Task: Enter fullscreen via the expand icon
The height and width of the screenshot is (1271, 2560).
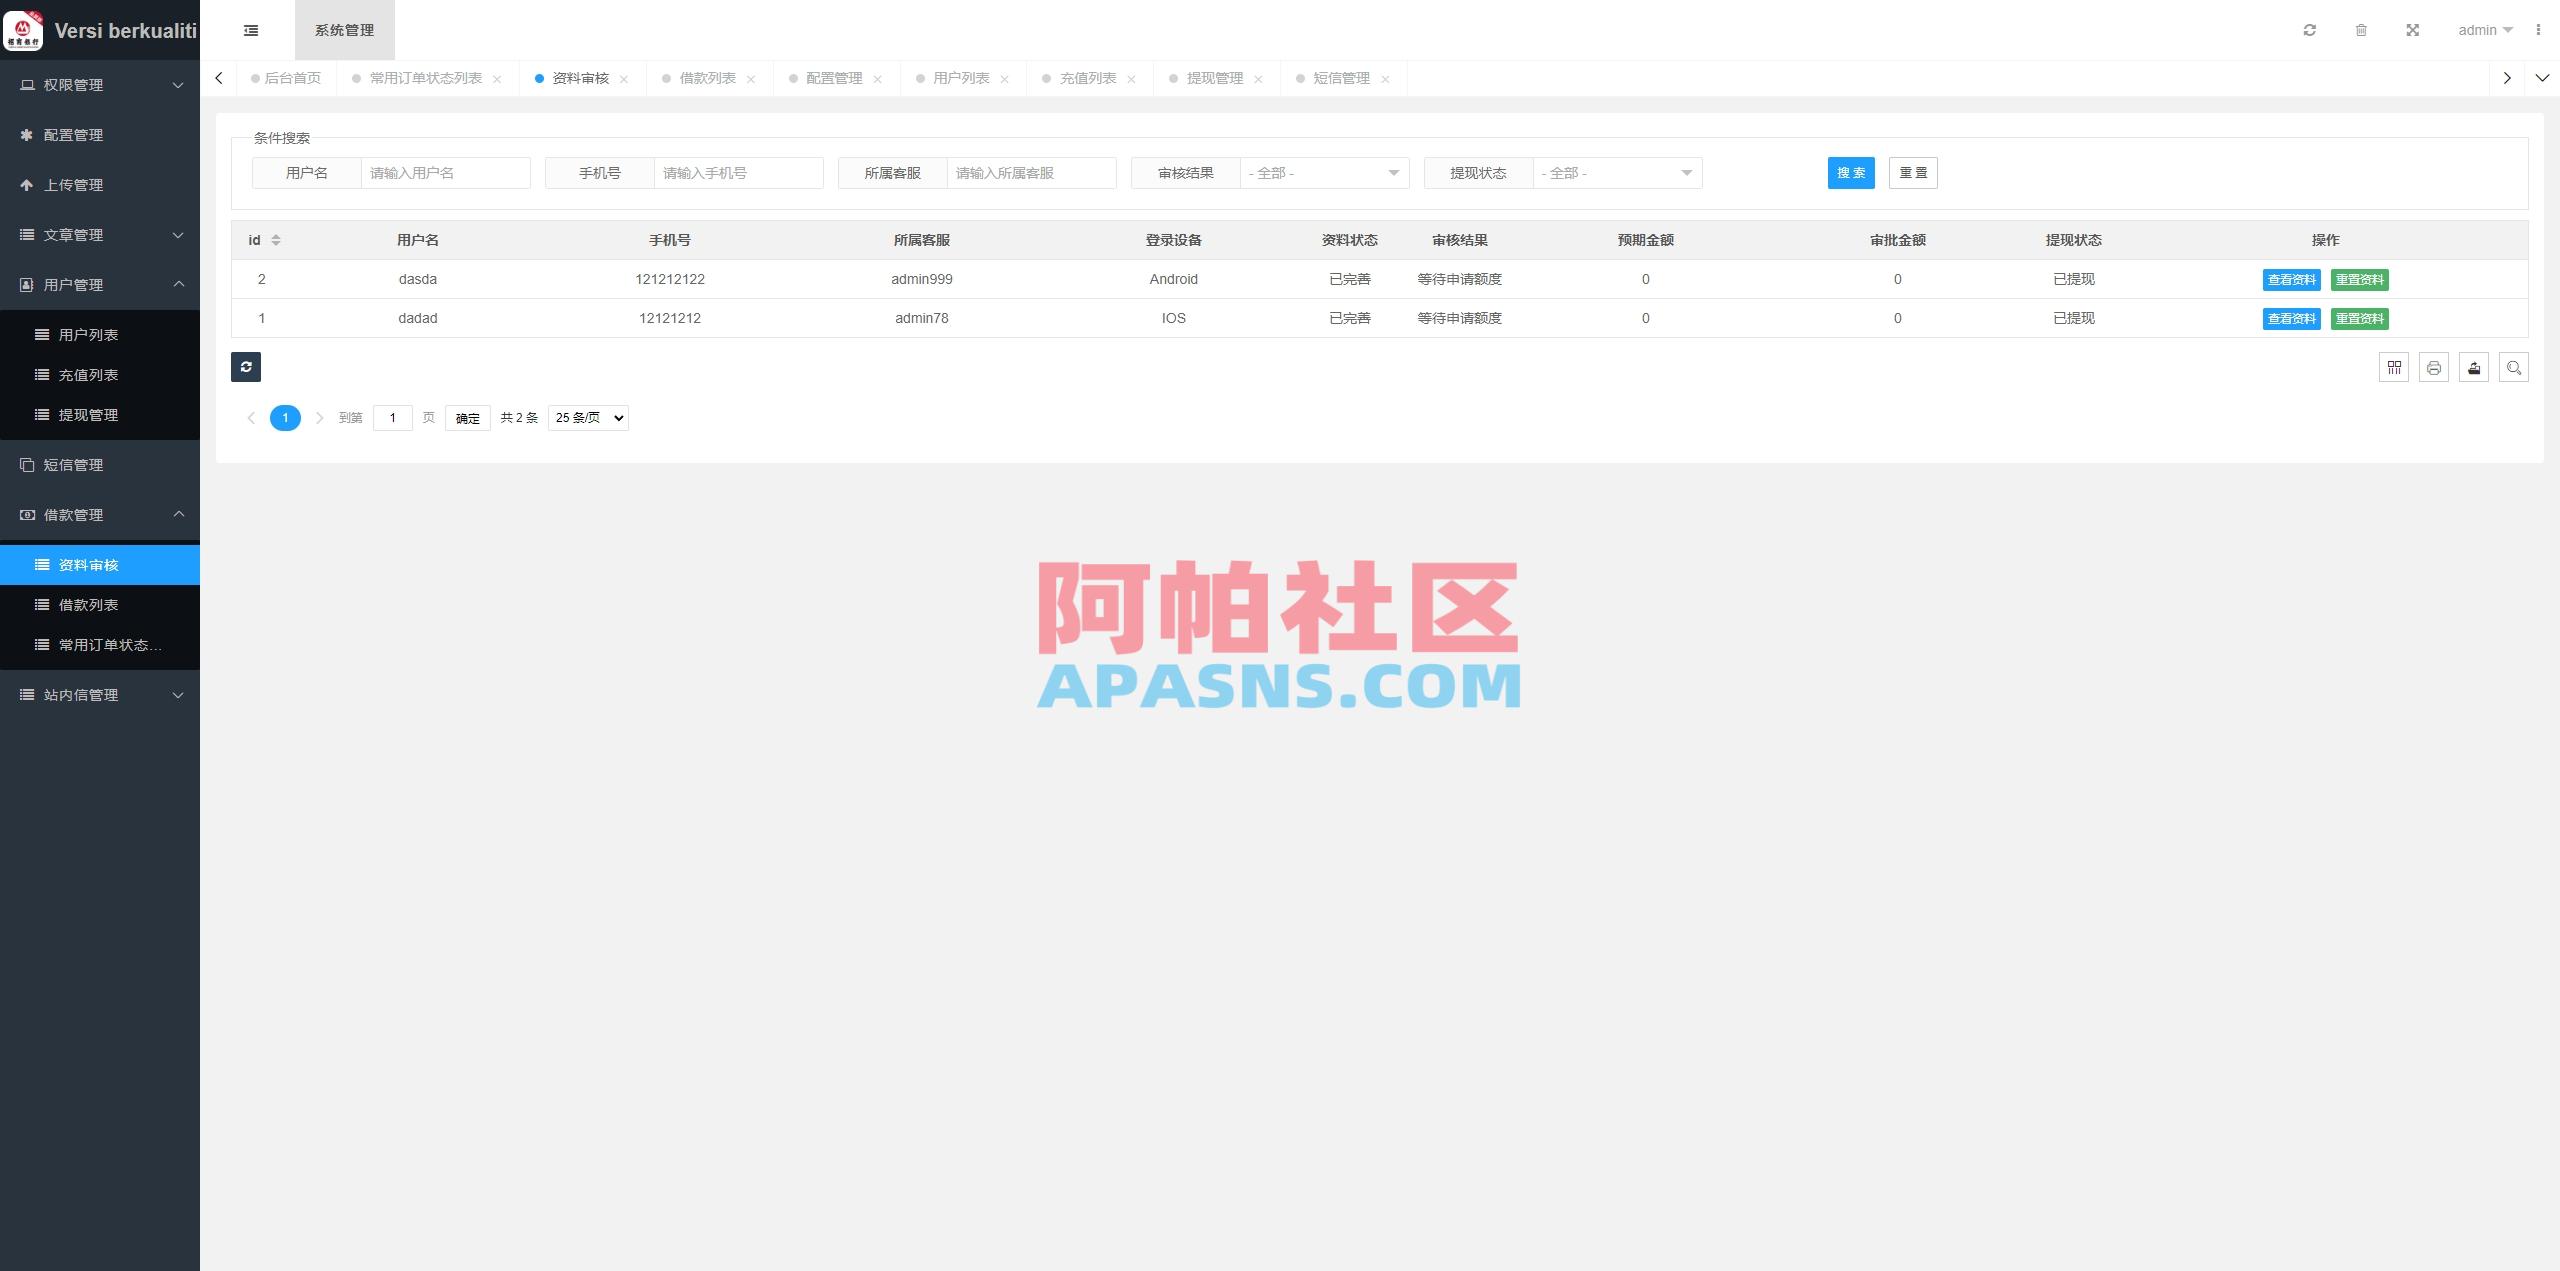Action: pos(2413,30)
